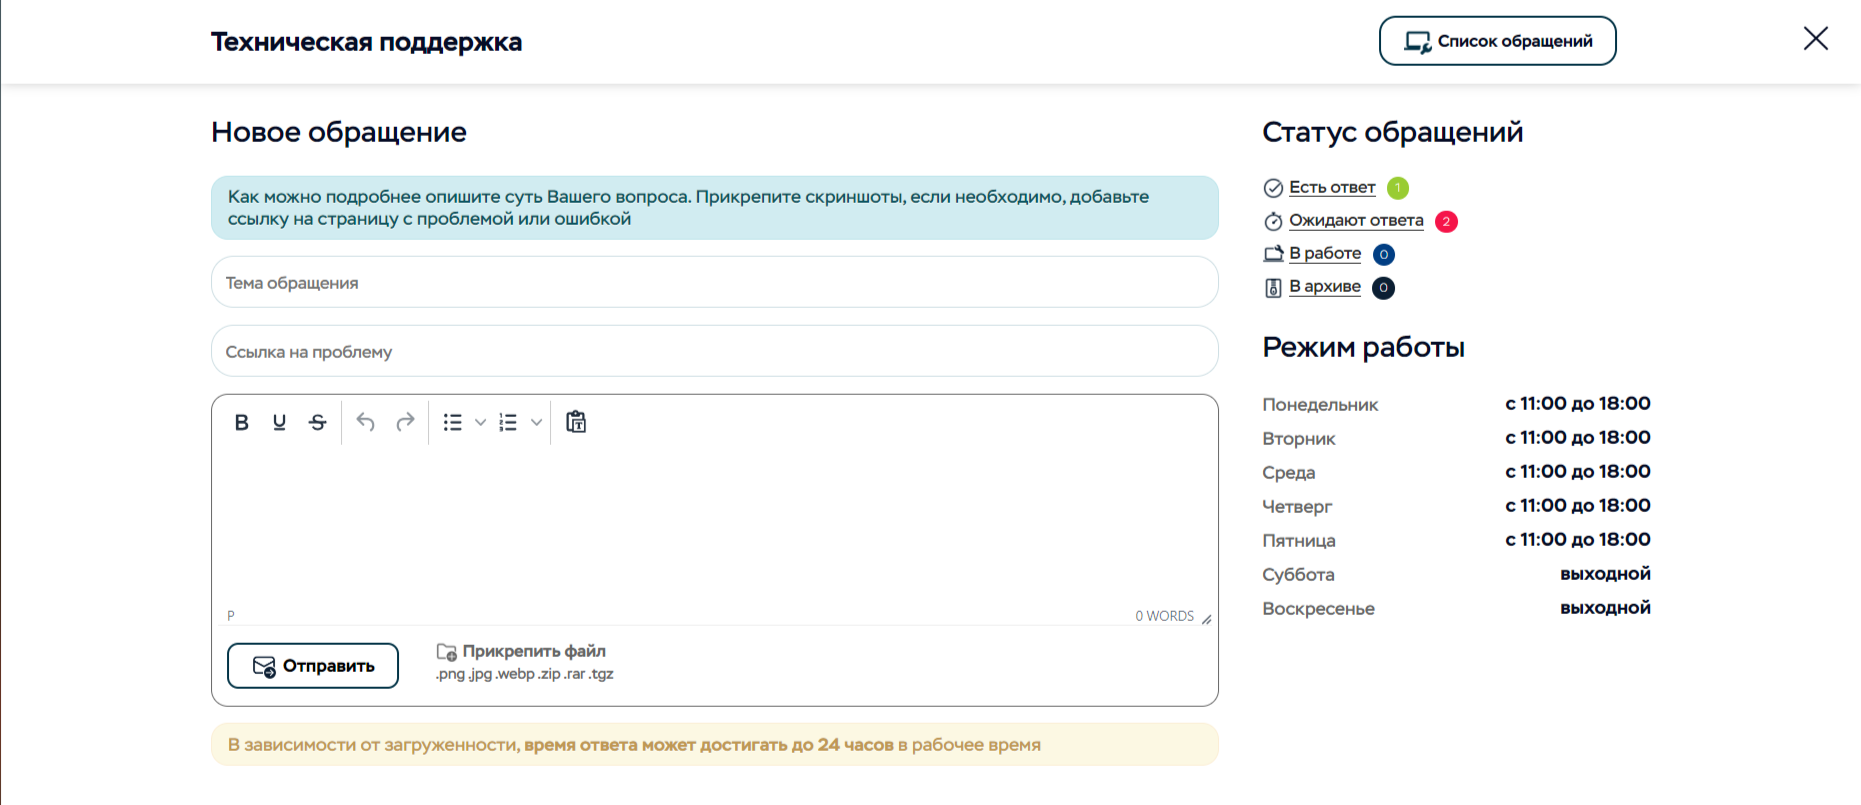1861x805 pixels.
Task: Click the paste-as-text clipboard icon
Action: [576, 422]
